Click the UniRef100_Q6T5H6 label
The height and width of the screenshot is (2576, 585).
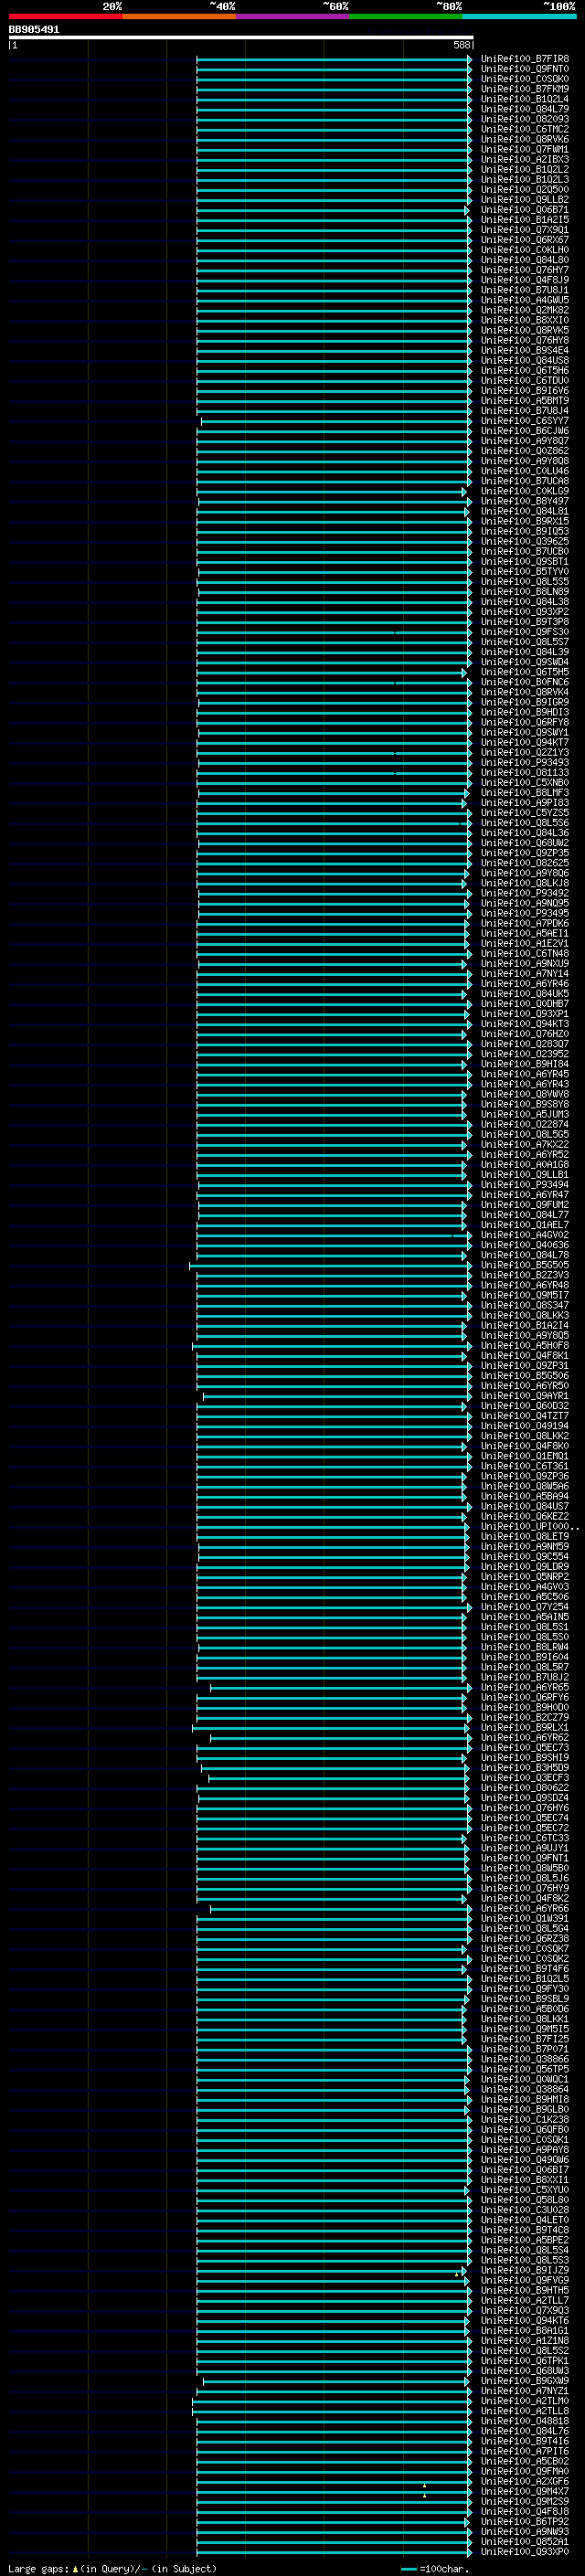(524, 370)
